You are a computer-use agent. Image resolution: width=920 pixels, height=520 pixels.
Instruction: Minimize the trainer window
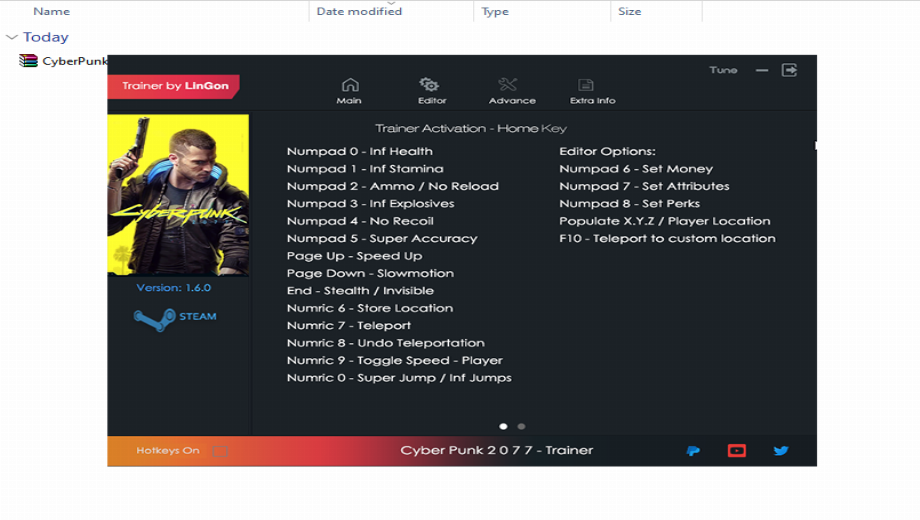coord(762,70)
